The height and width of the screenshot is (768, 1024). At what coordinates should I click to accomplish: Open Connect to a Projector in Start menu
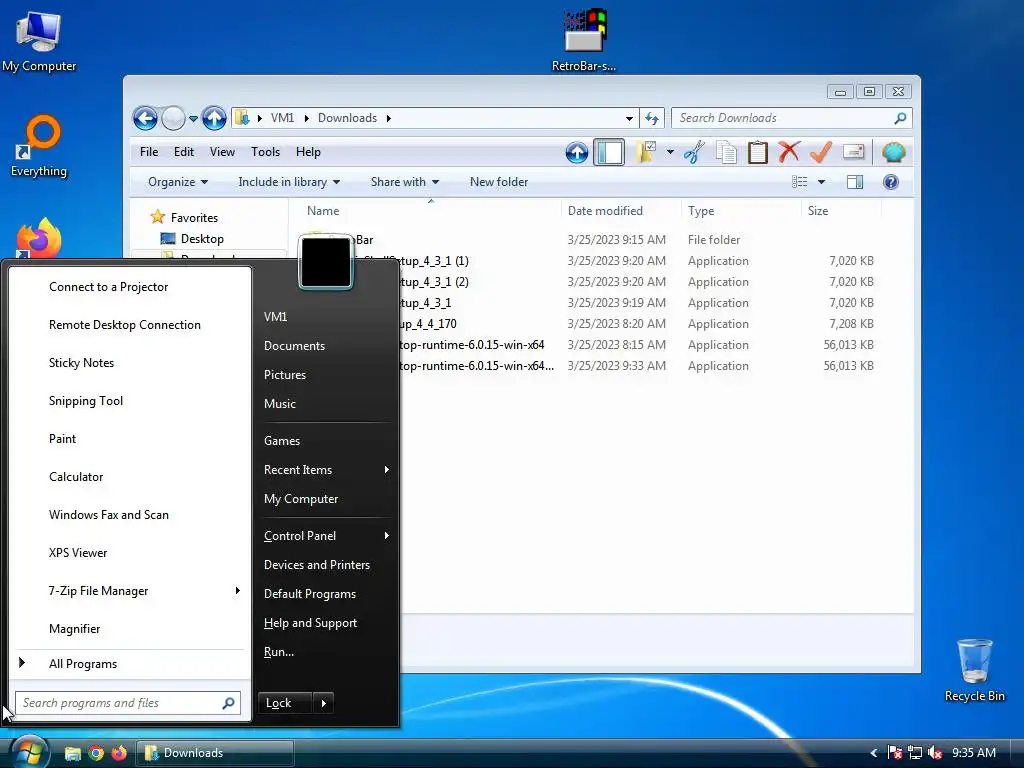point(129,287)
